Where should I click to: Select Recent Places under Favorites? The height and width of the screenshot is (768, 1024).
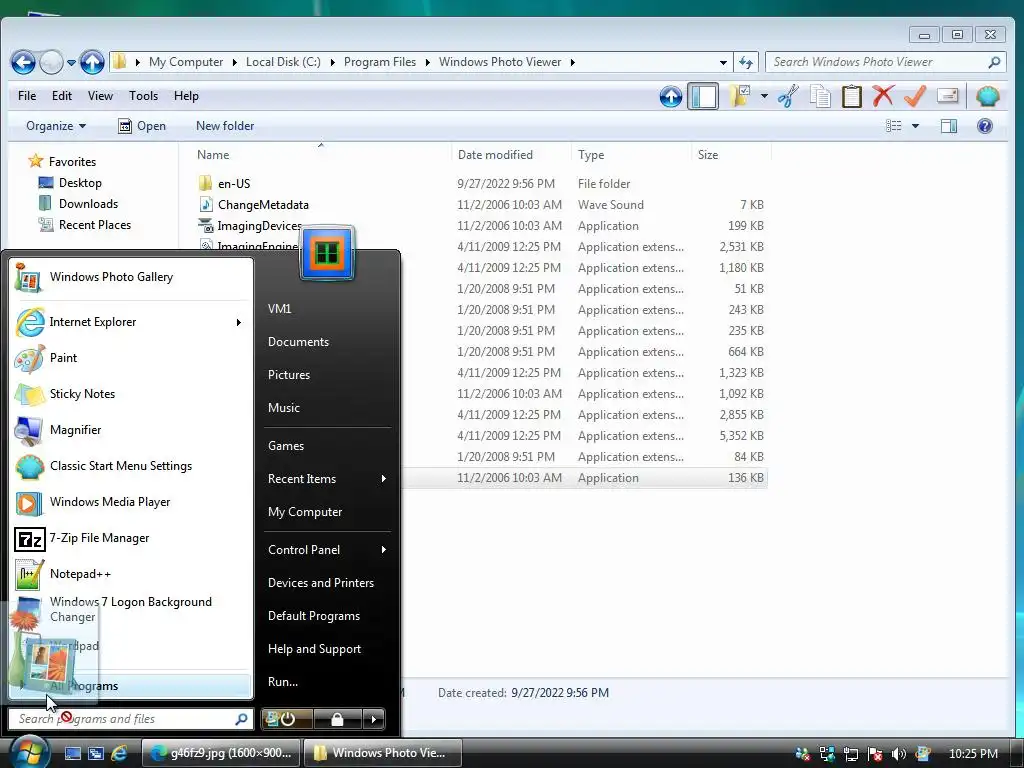[85, 225]
